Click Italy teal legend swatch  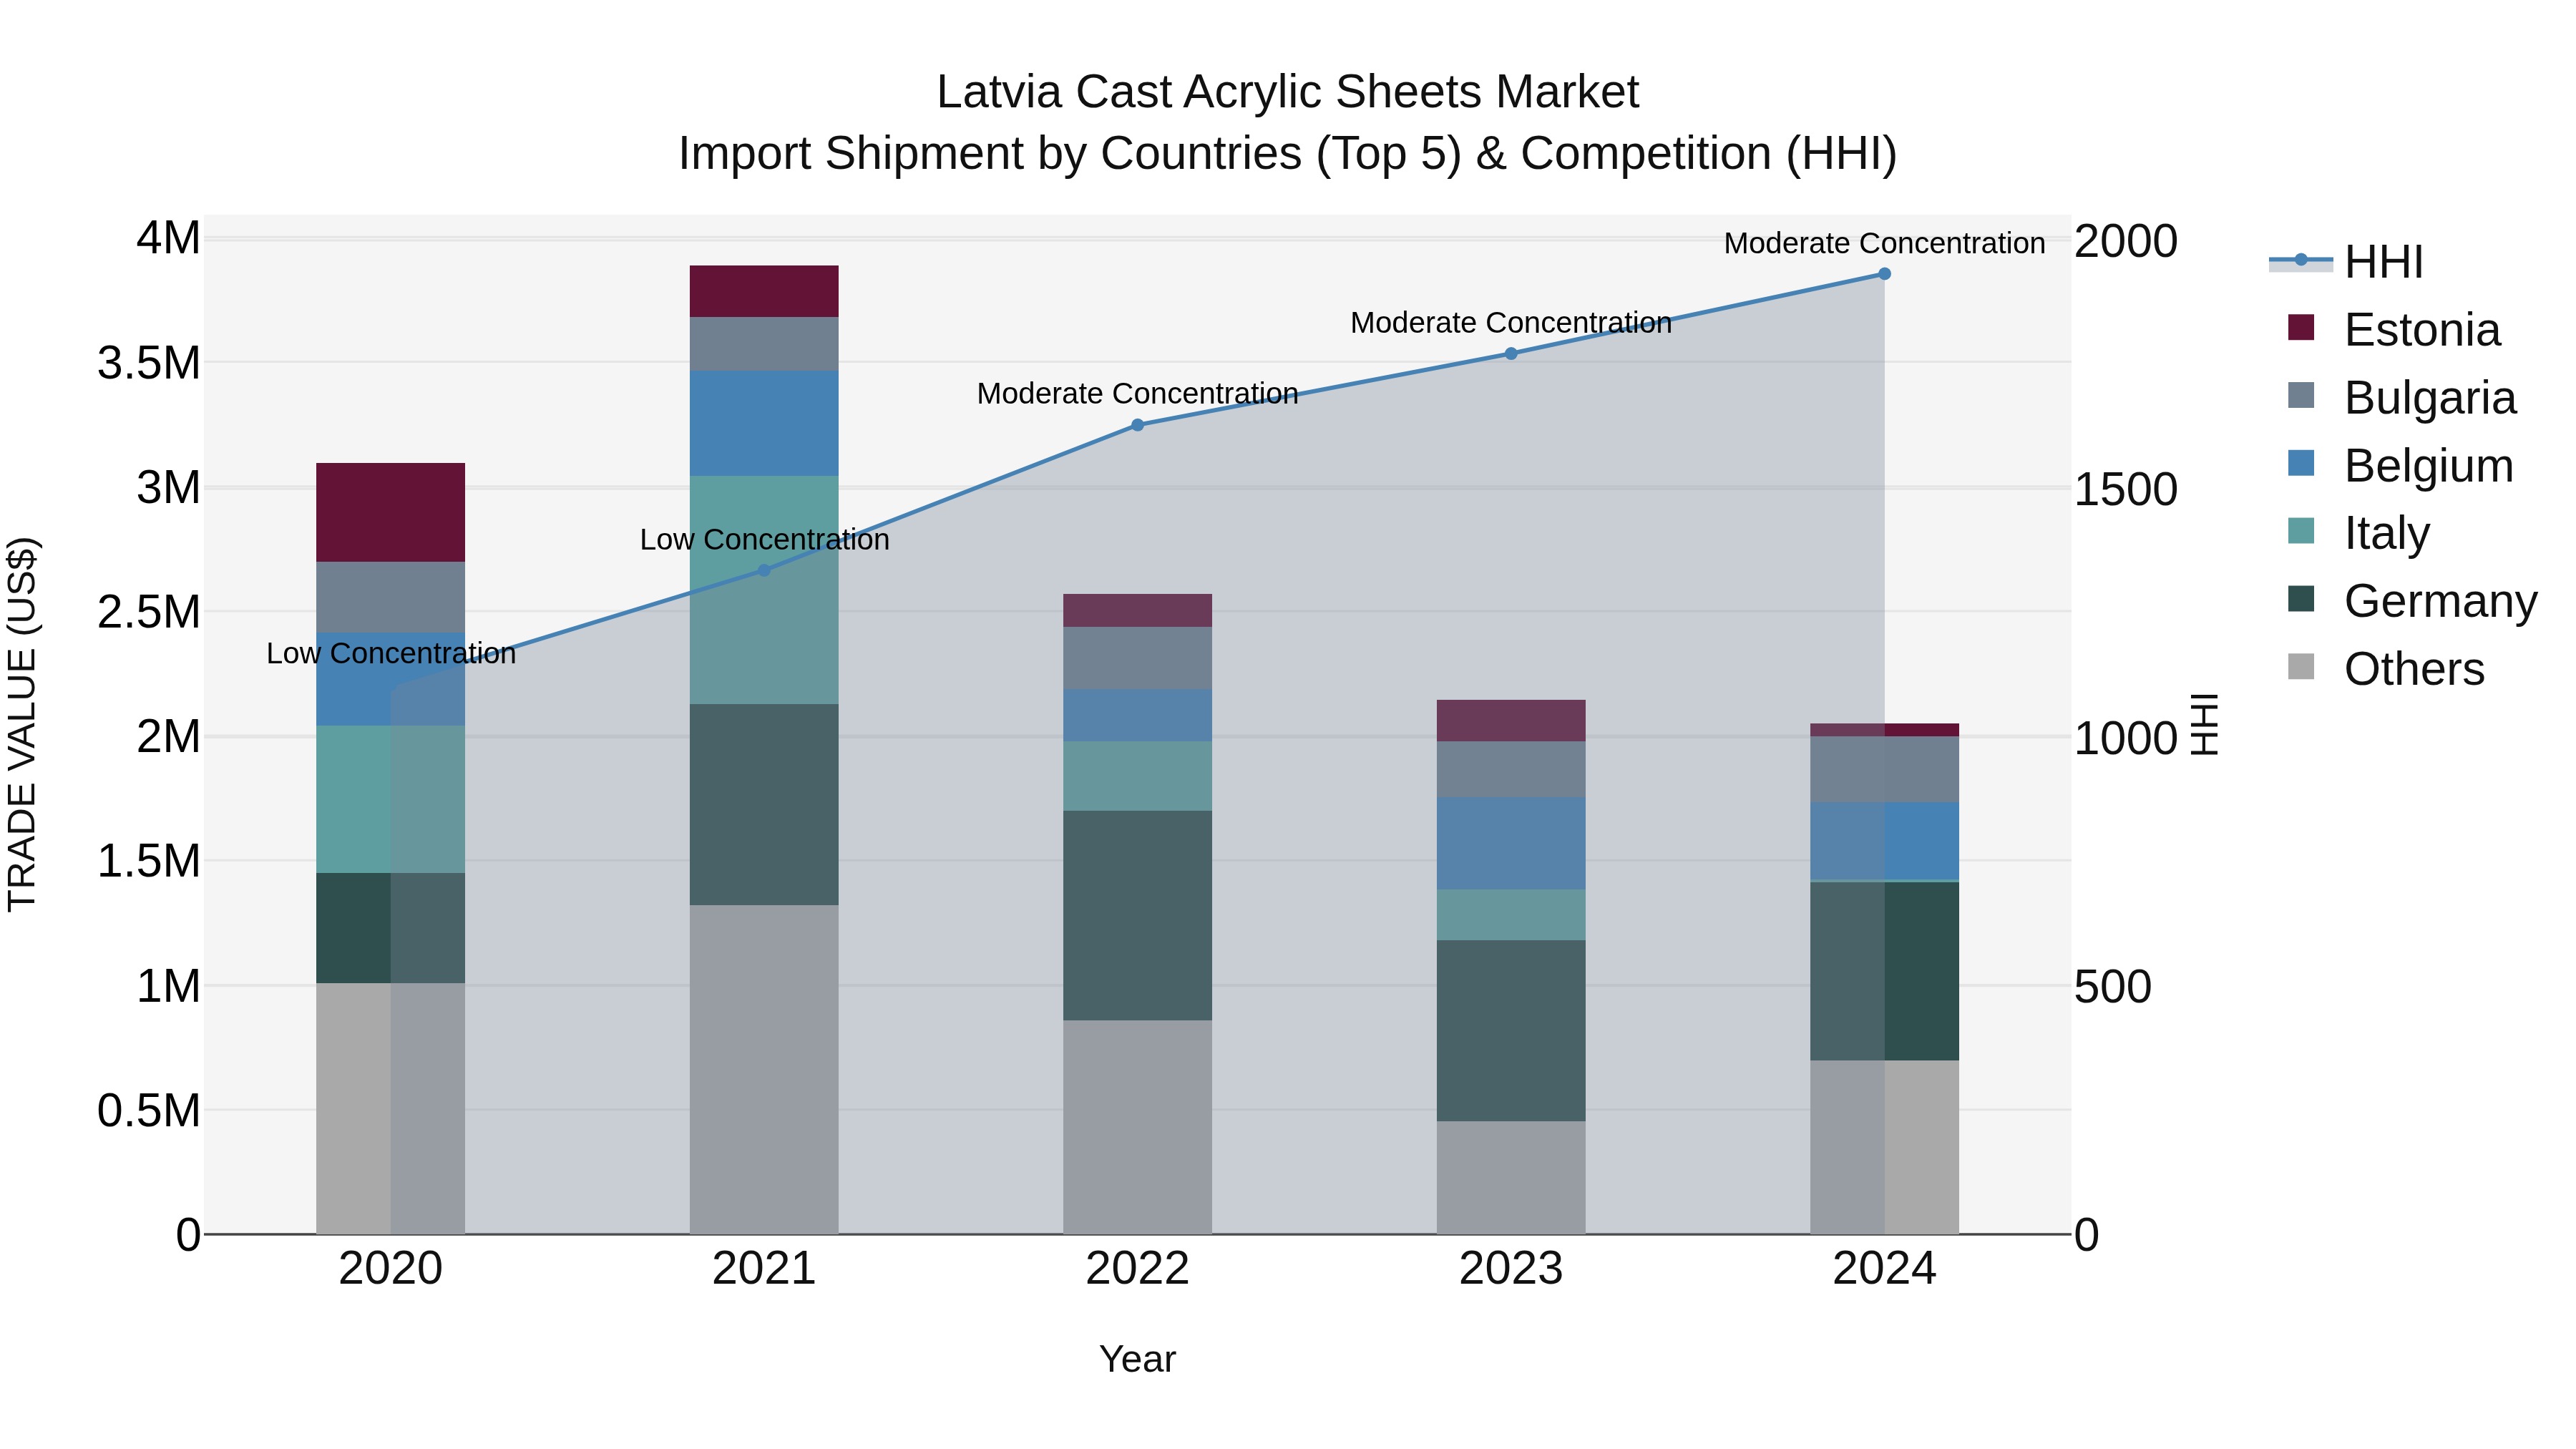2301,531
